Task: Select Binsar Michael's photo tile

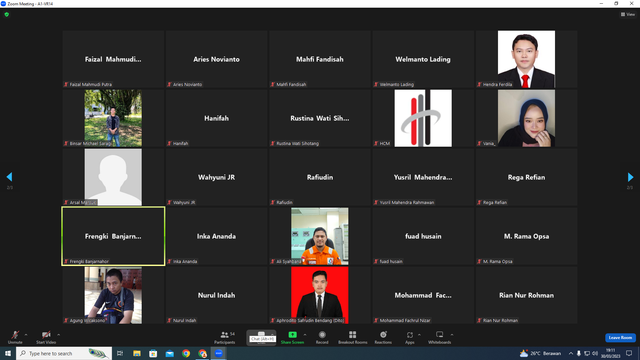Action: point(113,118)
